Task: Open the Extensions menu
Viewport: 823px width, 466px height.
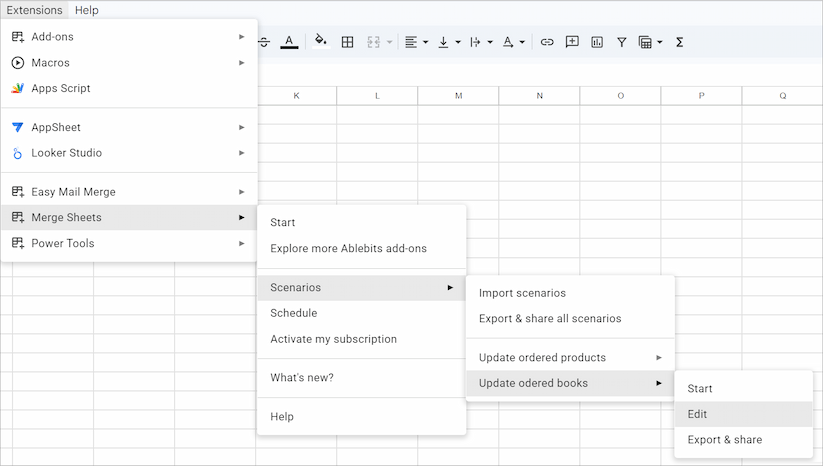Action: [x=34, y=10]
